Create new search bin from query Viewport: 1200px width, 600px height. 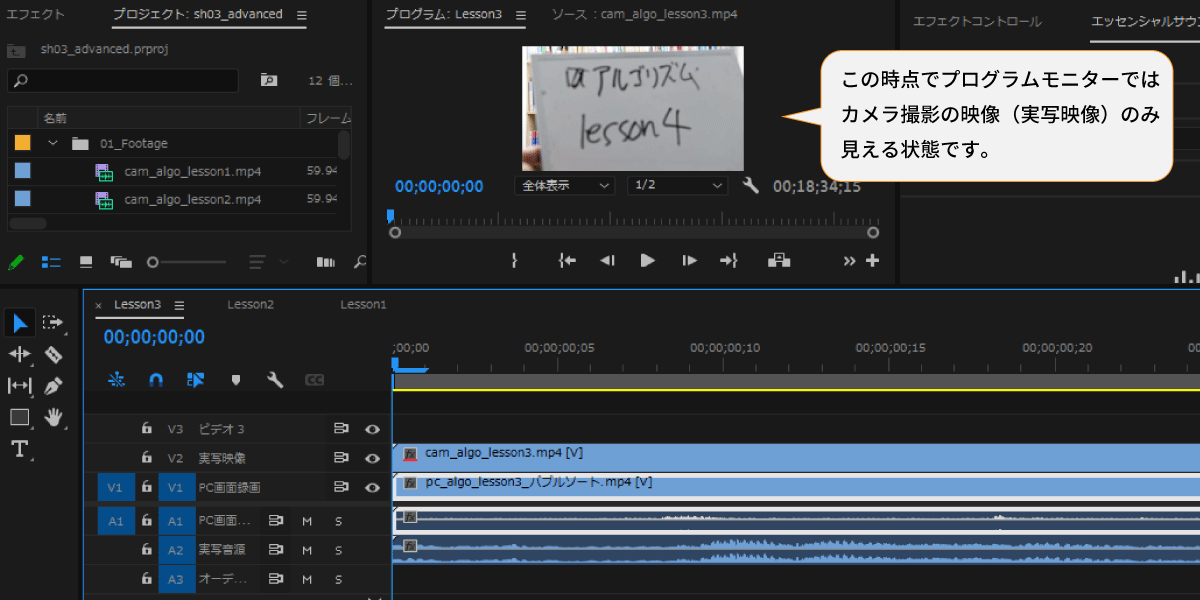(268, 80)
